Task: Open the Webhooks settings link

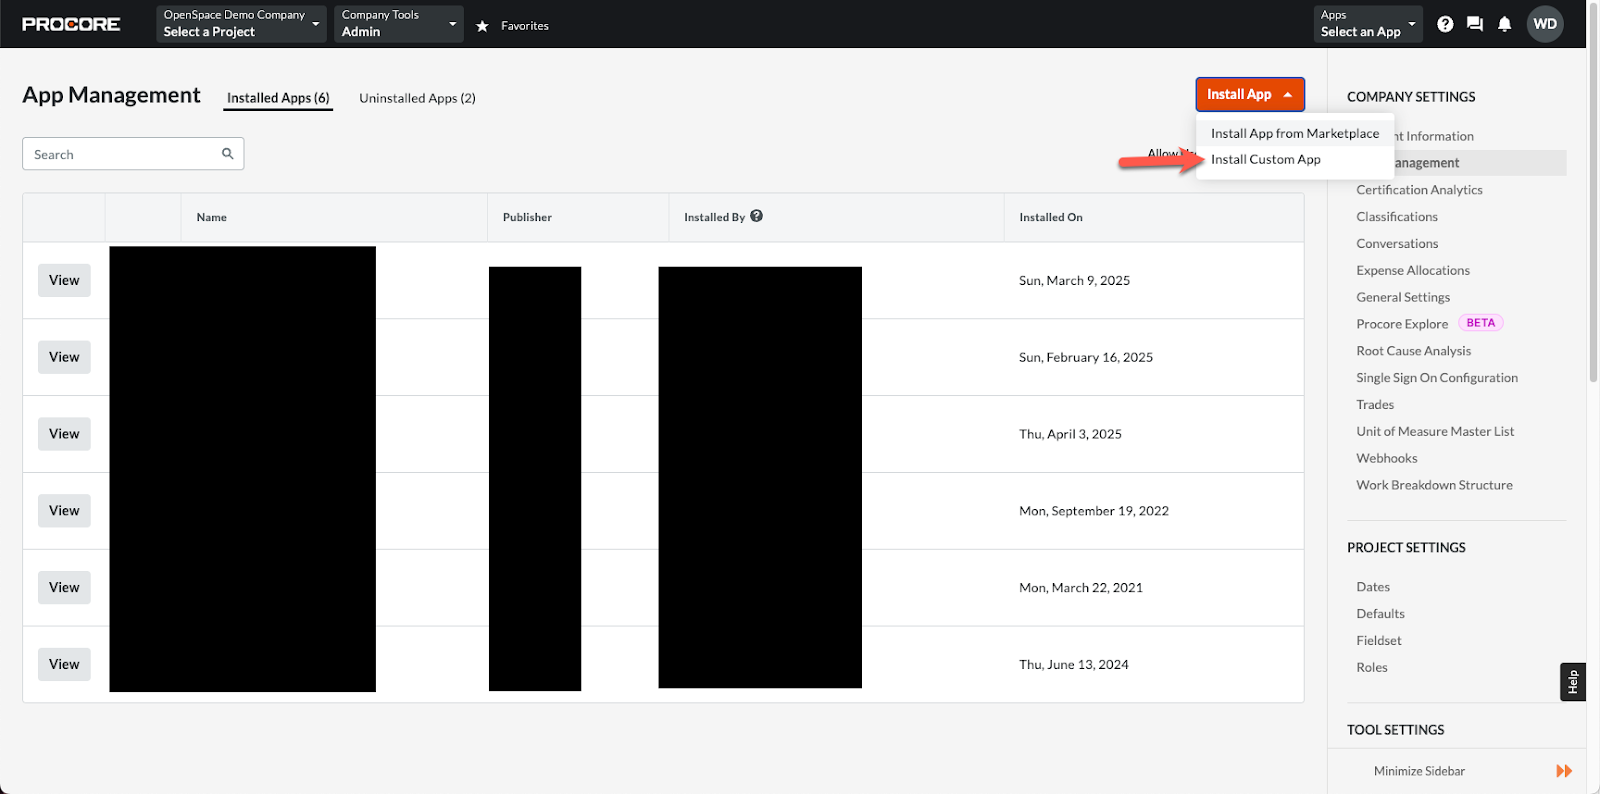Action: [x=1386, y=458]
